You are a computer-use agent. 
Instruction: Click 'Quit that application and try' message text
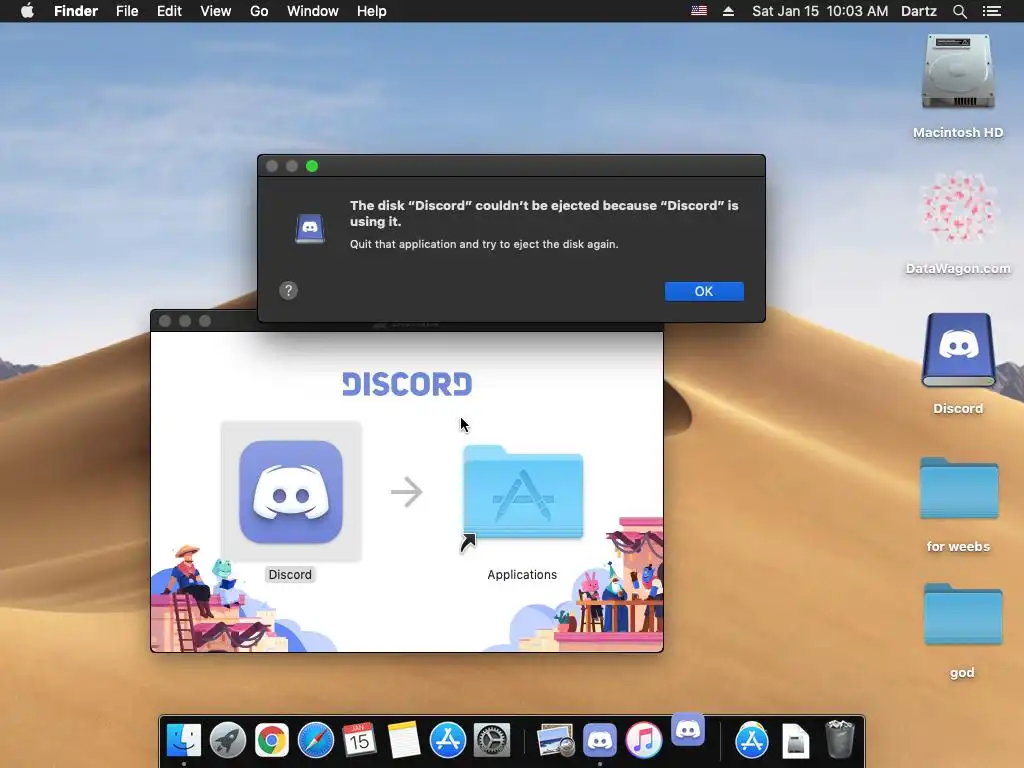click(484, 244)
